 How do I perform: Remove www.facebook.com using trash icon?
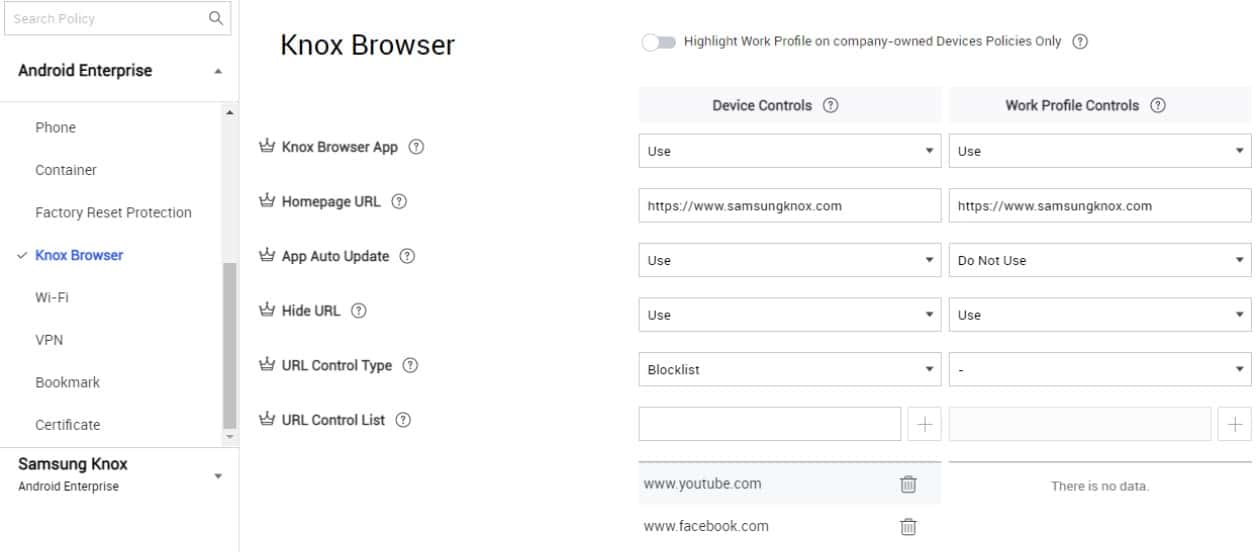tap(908, 526)
